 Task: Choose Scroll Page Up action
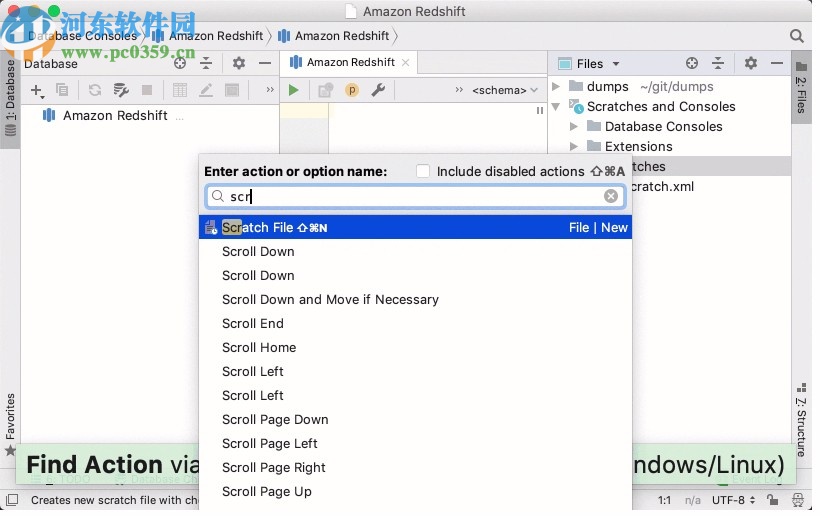(x=415, y=492)
